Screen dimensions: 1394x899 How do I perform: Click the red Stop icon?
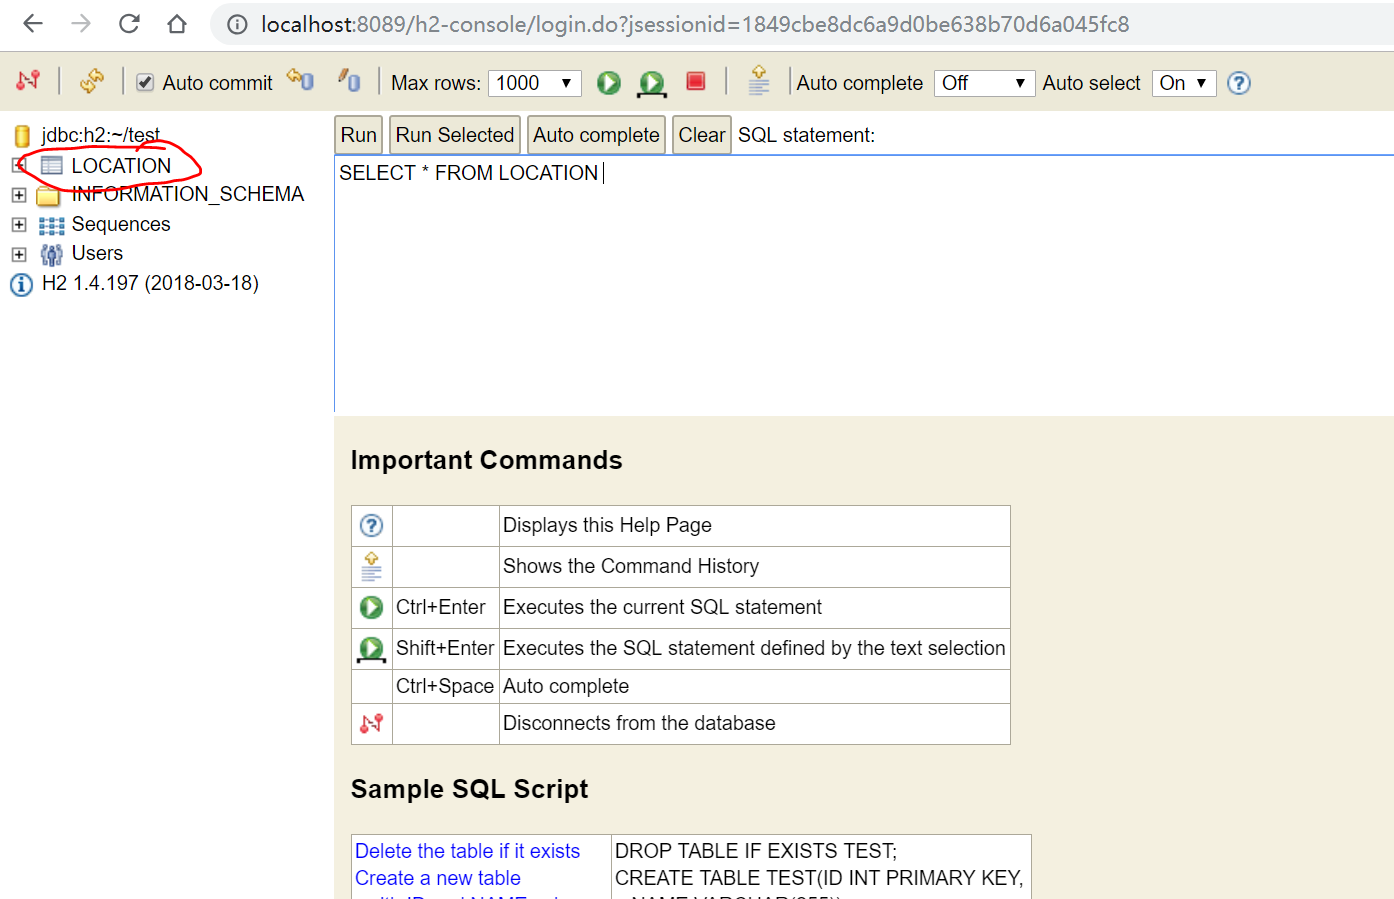click(x=696, y=81)
